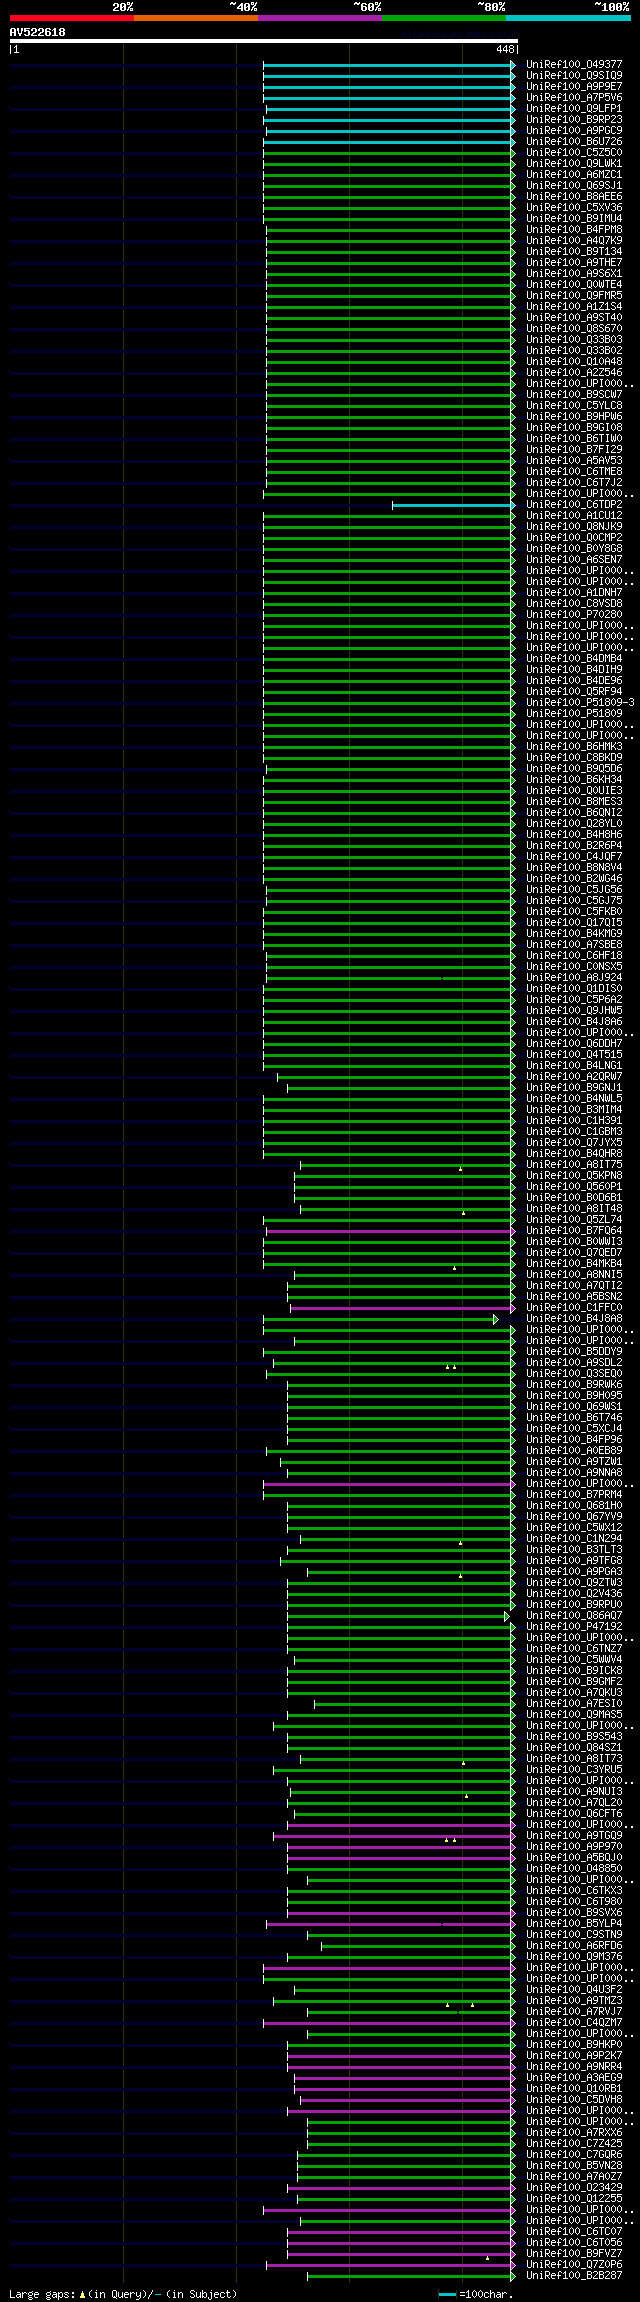Click the arrowhead beside UniRef100_A0EB89
The width and height of the screenshot is (640, 2302).
coord(513,1451)
